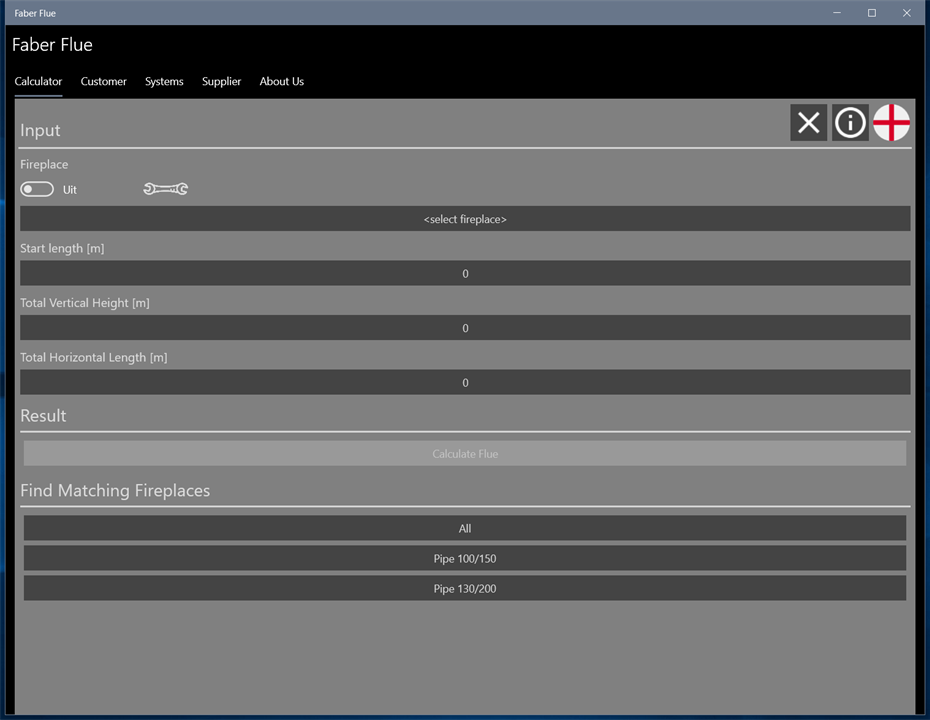
Task: Choose the All matching fireplaces button
Action: tap(465, 528)
